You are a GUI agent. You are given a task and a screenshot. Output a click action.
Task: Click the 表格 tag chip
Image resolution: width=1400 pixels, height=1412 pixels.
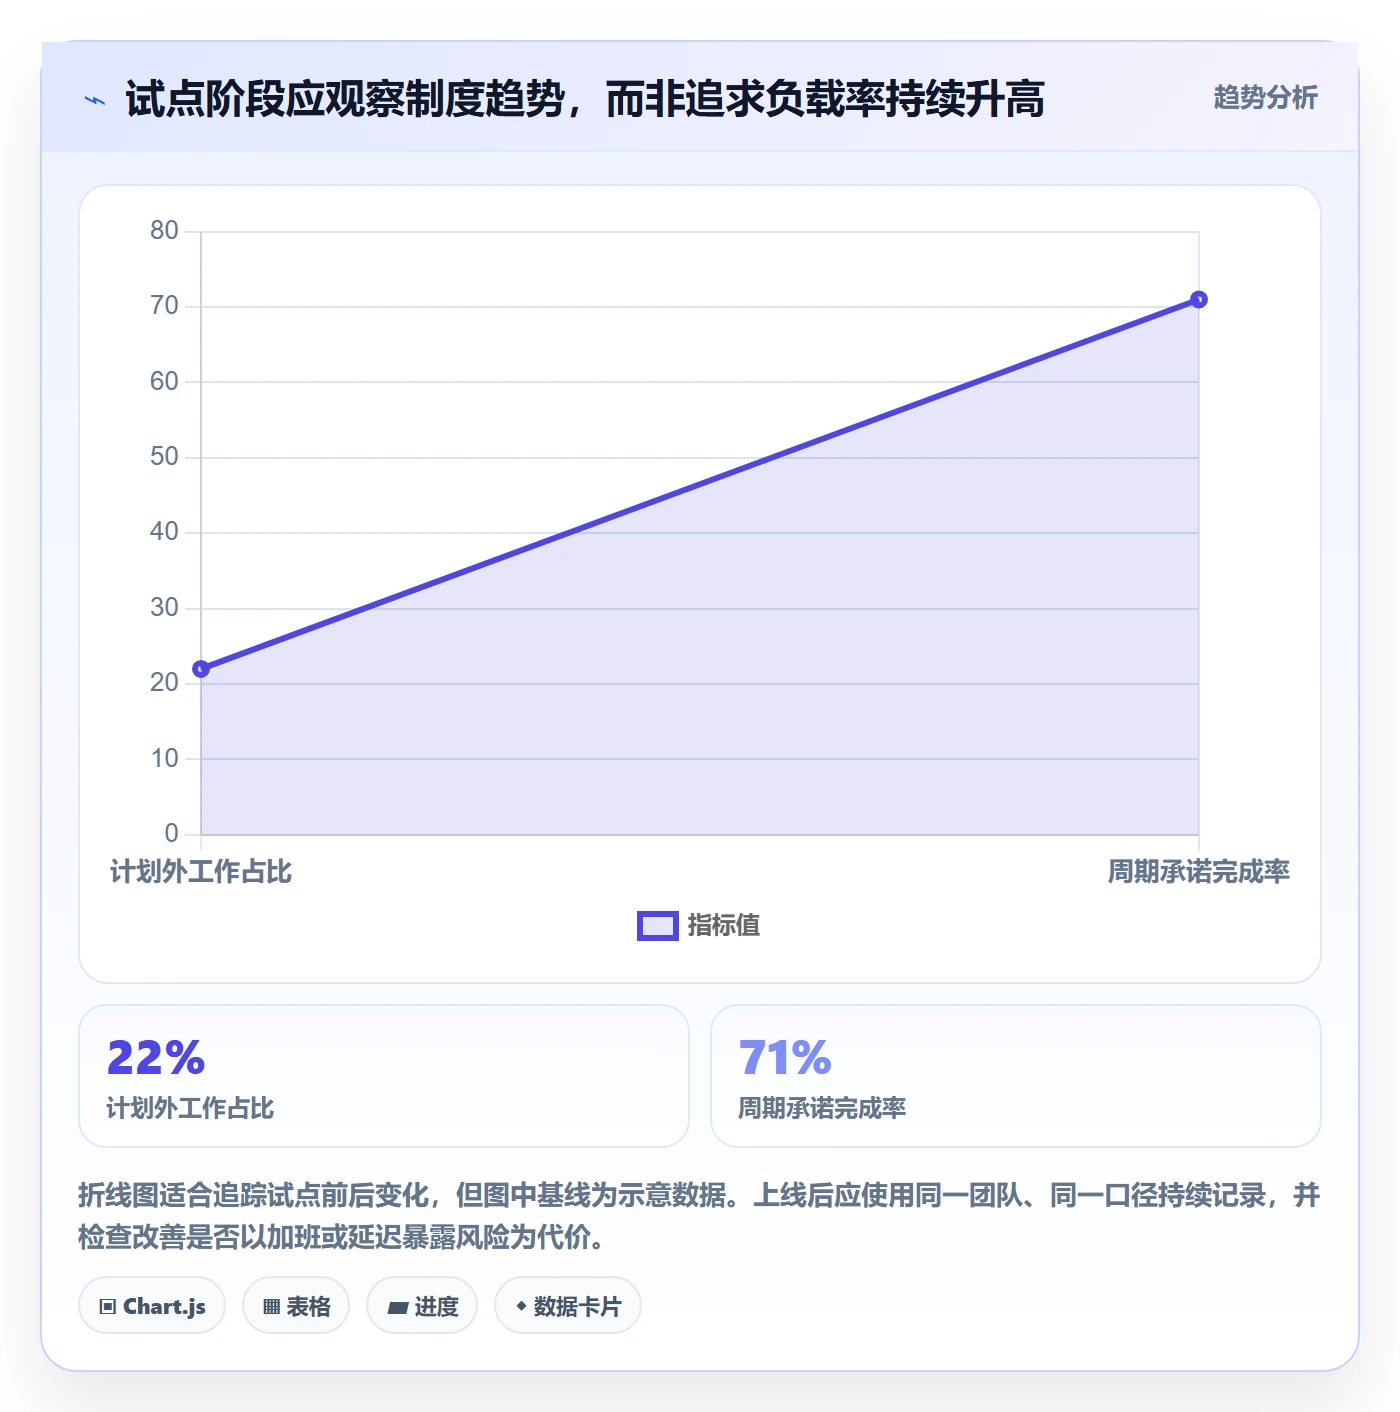296,1305
